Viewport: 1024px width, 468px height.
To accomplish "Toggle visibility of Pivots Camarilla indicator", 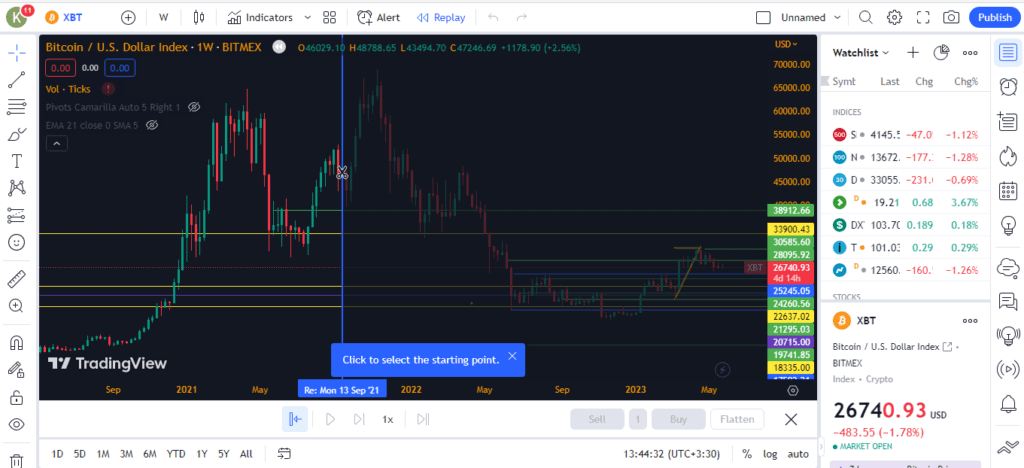I will [195, 107].
